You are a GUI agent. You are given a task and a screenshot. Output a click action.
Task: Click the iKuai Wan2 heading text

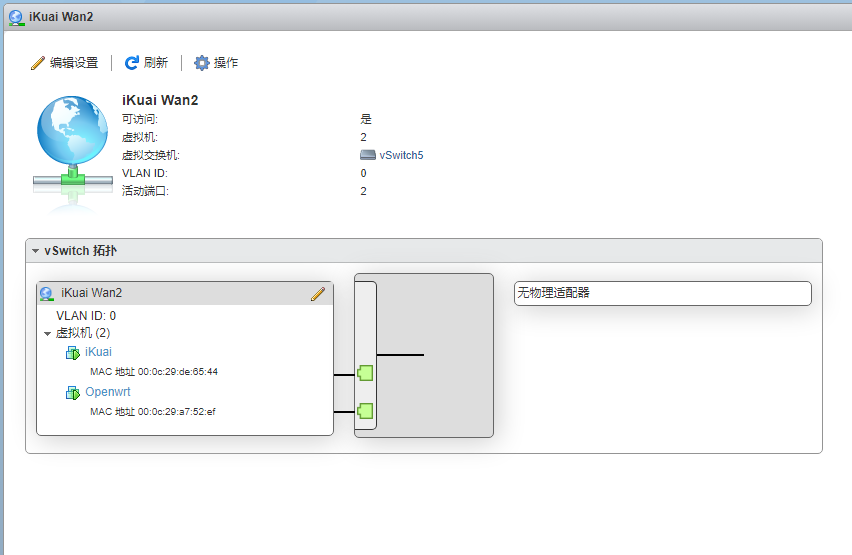(x=160, y=100)
